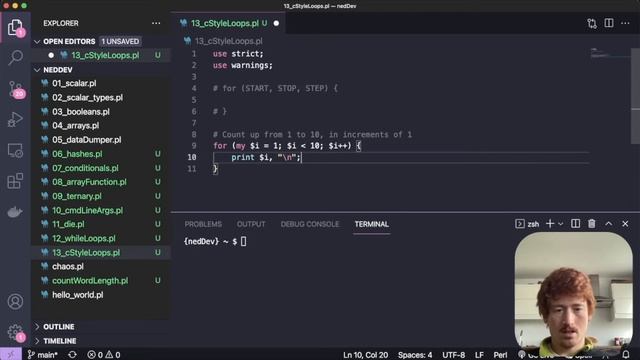Change language mode via Perl
640x360 pixels.
click(500, 355)
